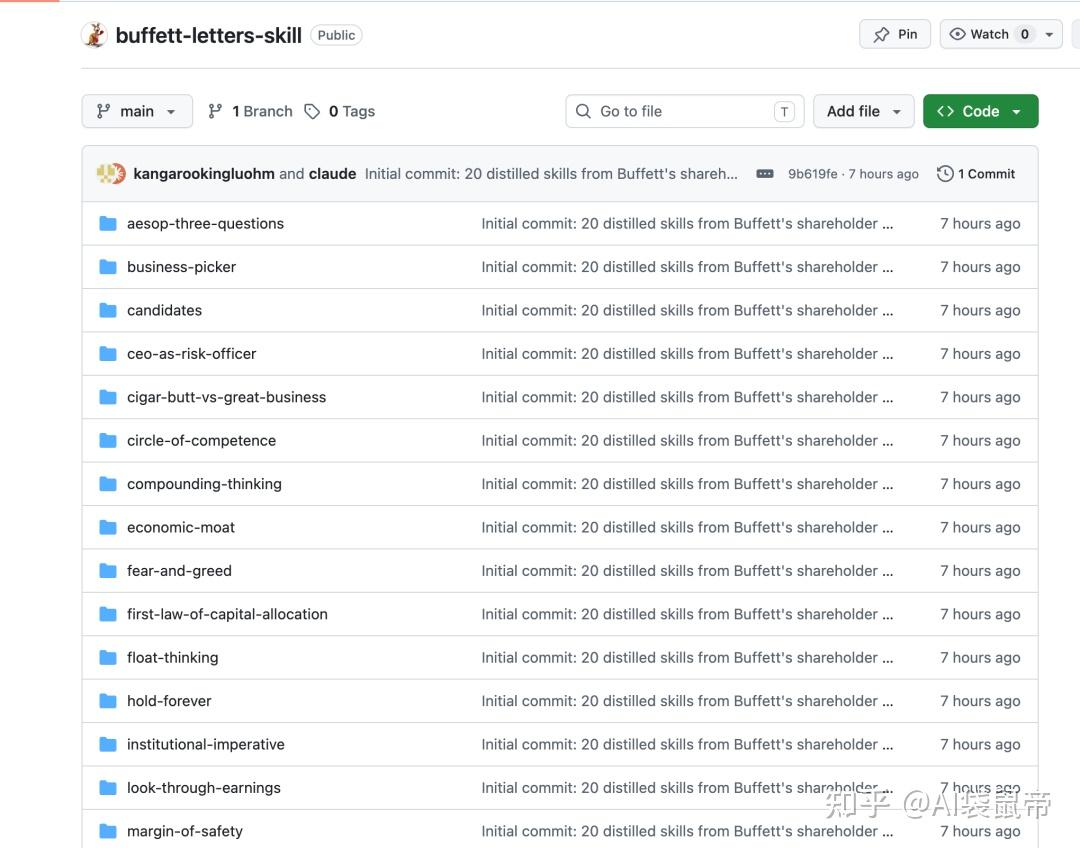Click the tag icon next to 0 Tags
This screenshot has width=1080, height=848.
click(x=313, y=112)
